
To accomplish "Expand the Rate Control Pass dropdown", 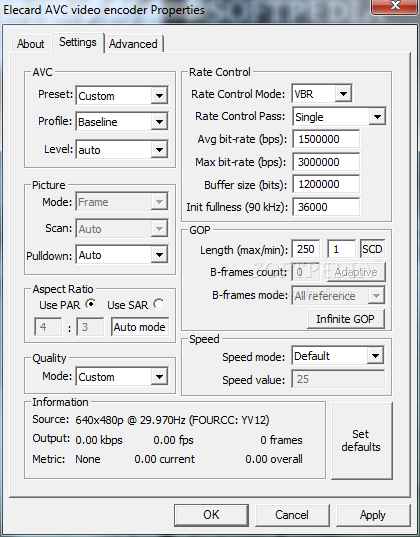I will click(339, 117).
